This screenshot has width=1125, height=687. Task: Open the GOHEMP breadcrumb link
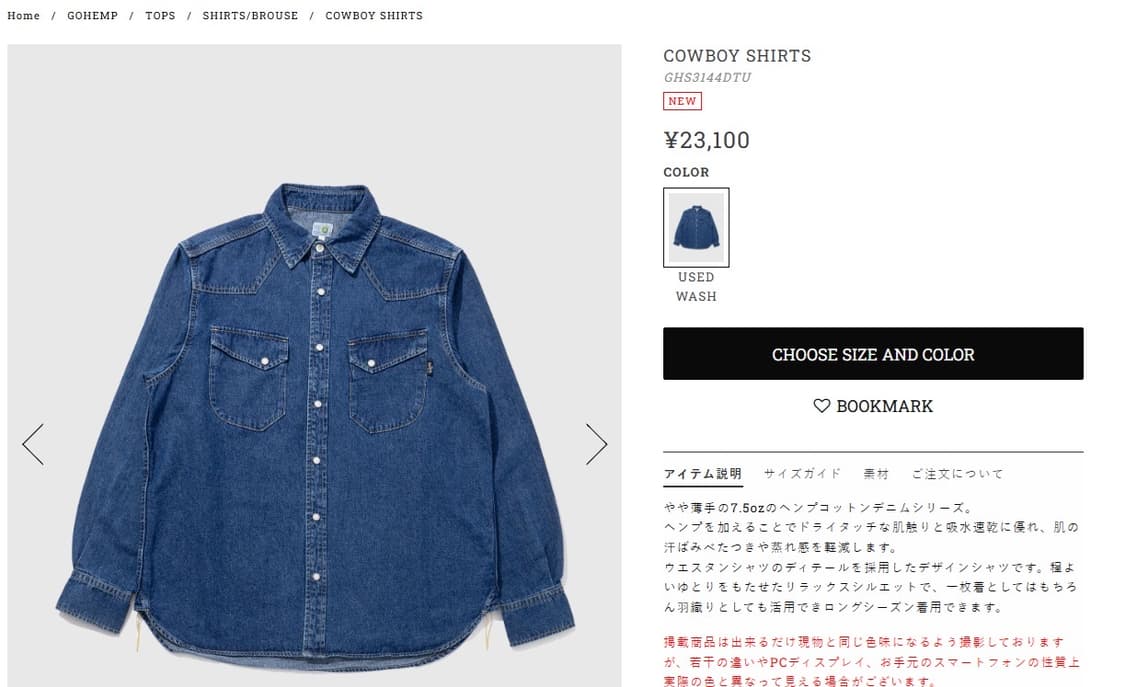tap(93, 15)
